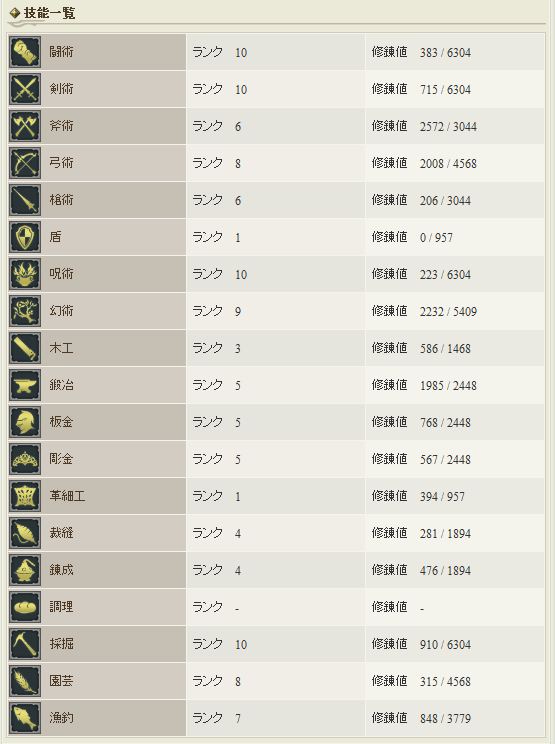Click the fish 漁釣 icon
The image size is (555, 744).
[x=25, y=718]
